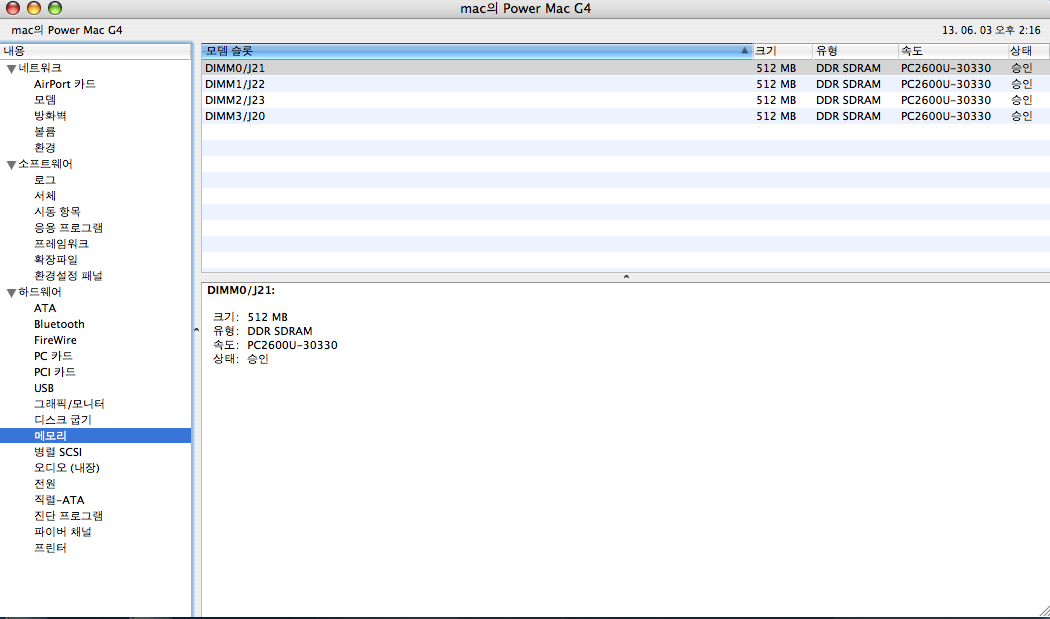The width and height of the screenshot is (1050, 619).
Task: Show USB device information
Action: [x=44, y=388]
